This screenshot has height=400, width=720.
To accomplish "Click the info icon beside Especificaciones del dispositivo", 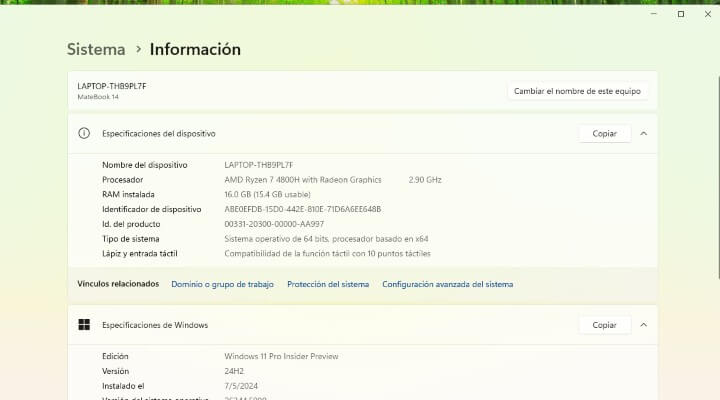I will (x=84, y=134).
